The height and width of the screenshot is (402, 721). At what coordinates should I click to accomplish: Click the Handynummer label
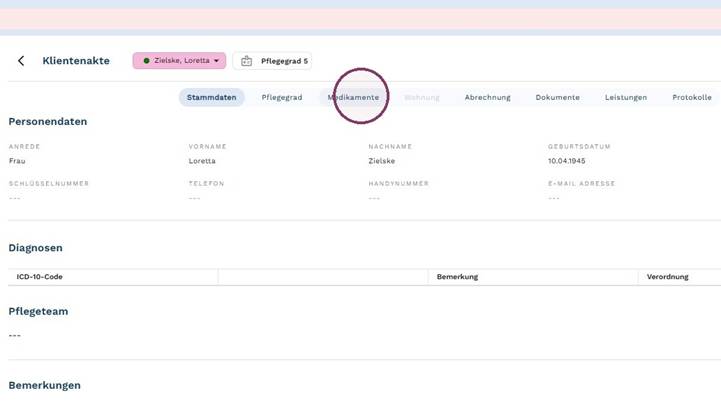399,183
